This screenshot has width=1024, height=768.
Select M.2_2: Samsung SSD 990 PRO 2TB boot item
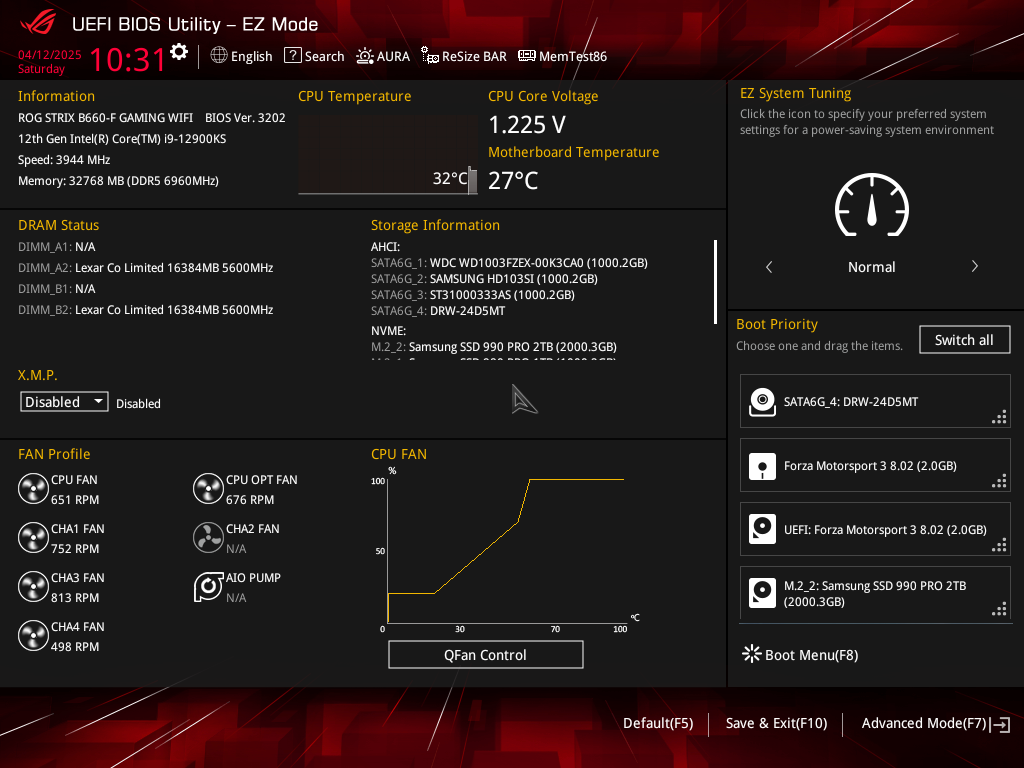coord(875,593)
